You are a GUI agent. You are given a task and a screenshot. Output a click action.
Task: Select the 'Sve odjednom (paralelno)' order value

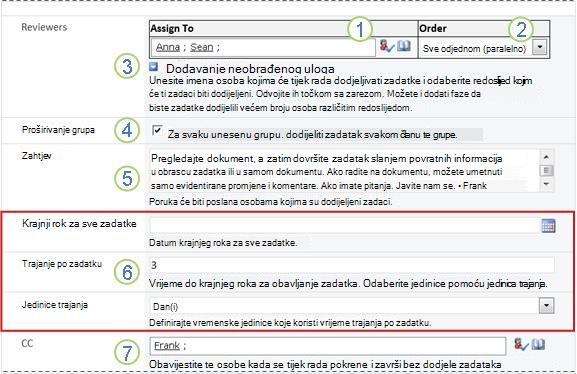point(475,48)
